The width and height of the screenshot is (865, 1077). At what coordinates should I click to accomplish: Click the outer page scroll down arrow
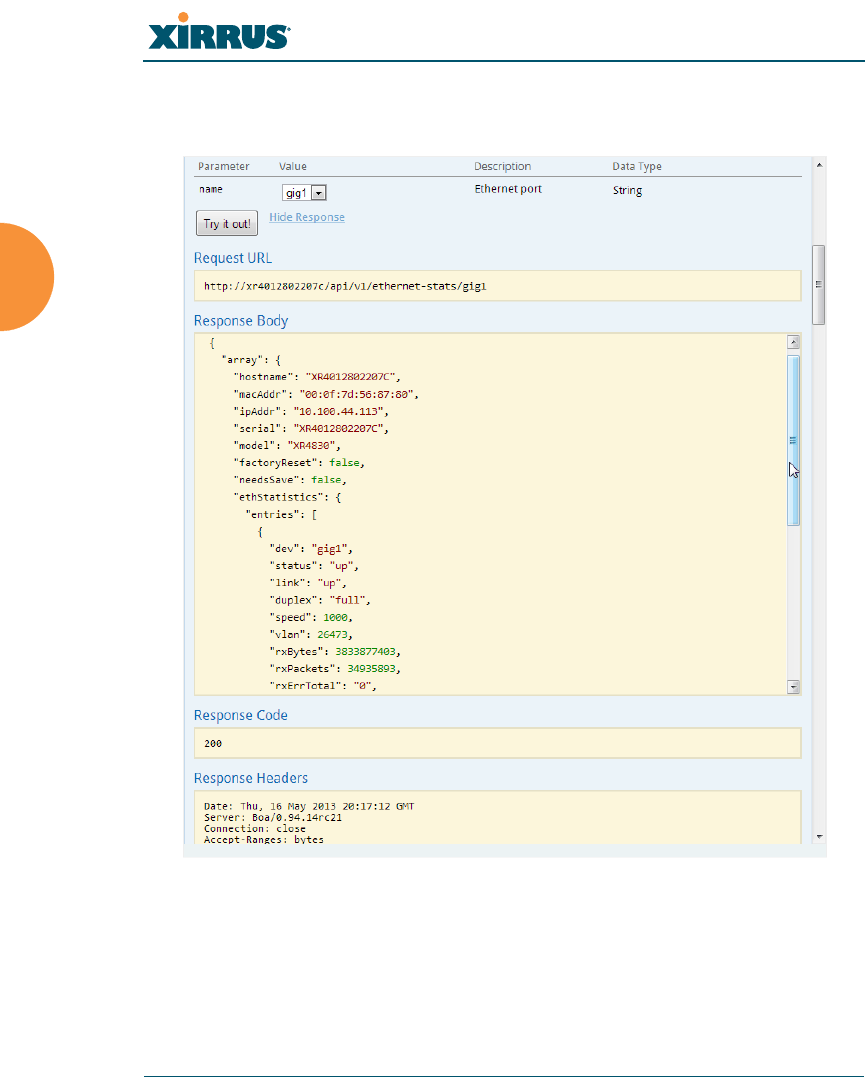pos(819,837)
